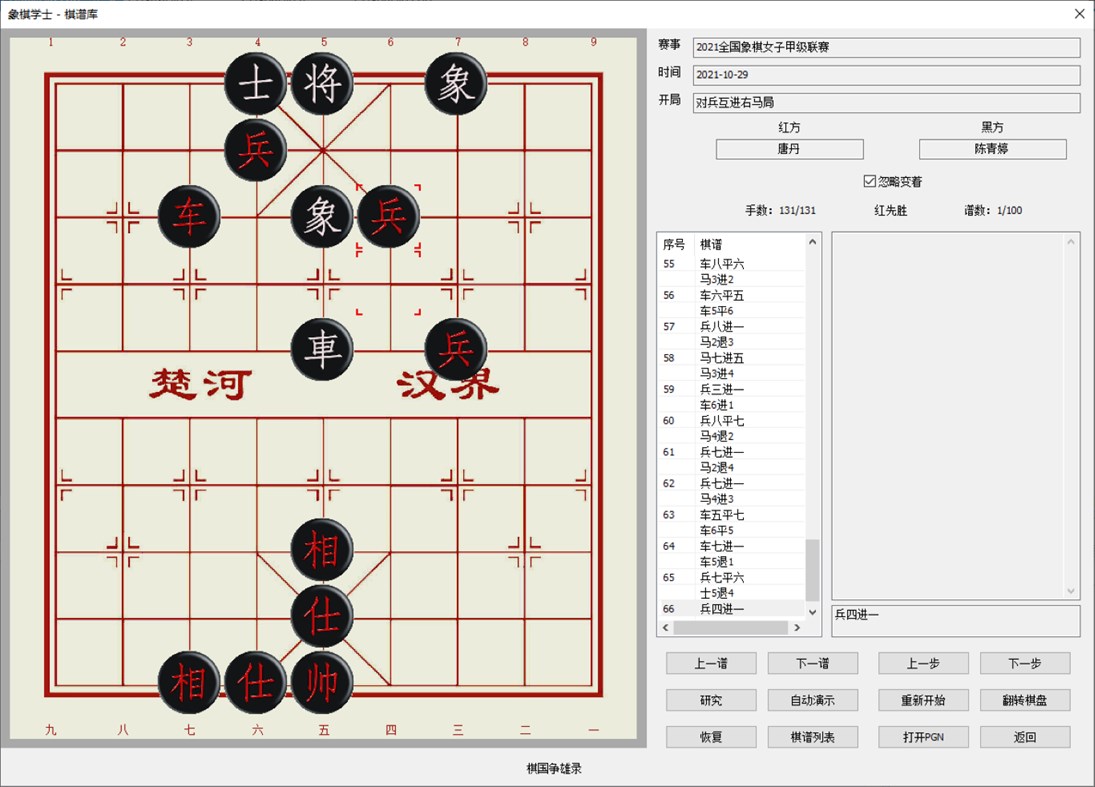Click the red pawn 兵 near the black palace
Image resolution: width=1095 pixels, height=787 pixels.
pos(257,151)
